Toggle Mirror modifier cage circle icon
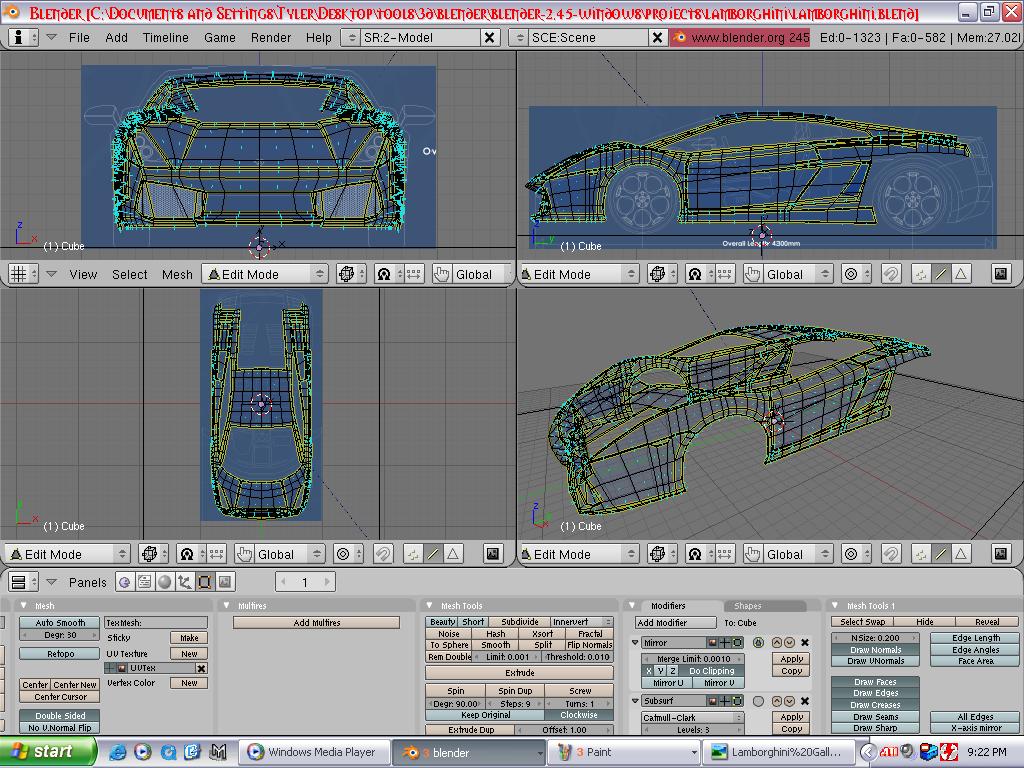Viewport: 1024px width, 768px height. 758,643
